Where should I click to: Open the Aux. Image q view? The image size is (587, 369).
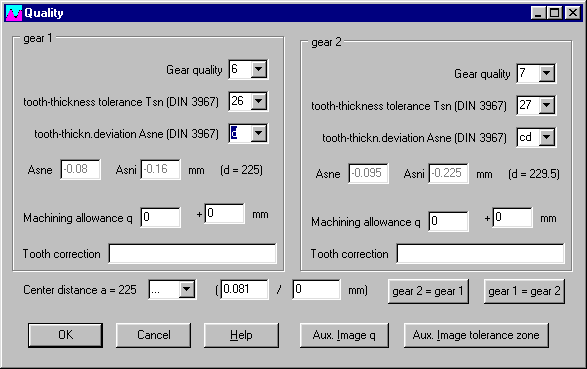pos(344,335)
